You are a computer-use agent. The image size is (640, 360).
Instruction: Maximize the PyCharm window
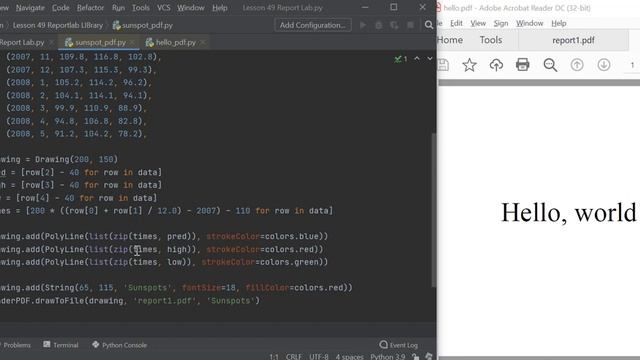tap(393, 7)
